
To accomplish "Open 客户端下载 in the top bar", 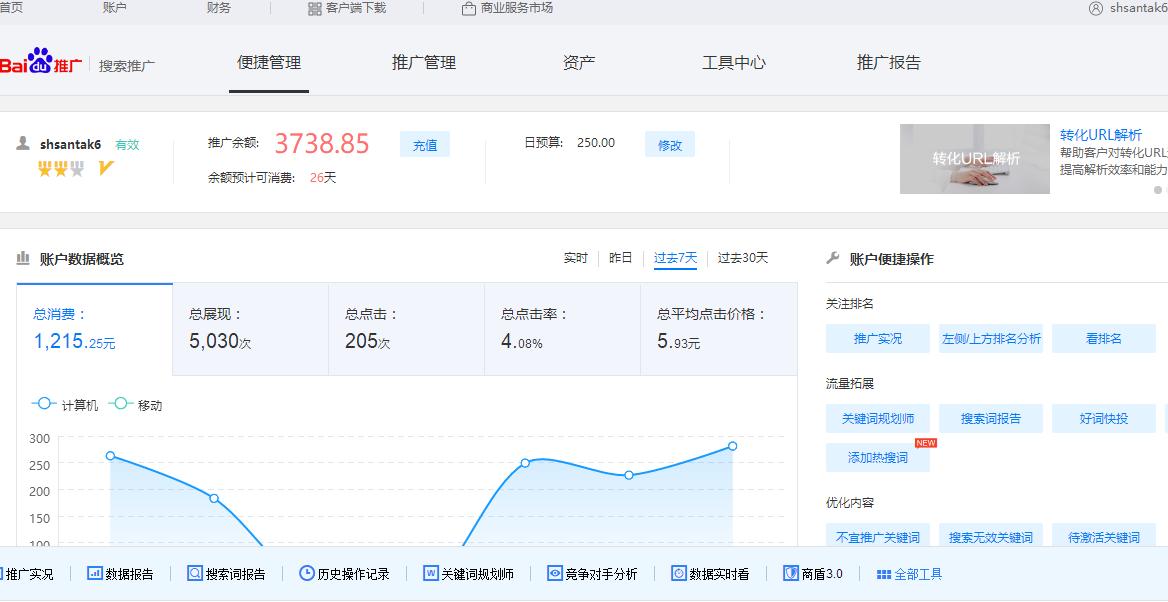I will tap(347, 8).
